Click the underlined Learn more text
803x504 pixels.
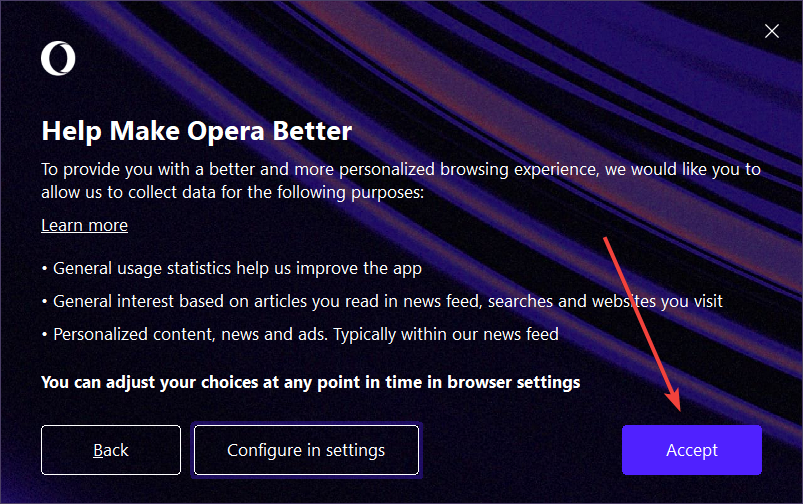pyautogui.click(x=84, y=225)
